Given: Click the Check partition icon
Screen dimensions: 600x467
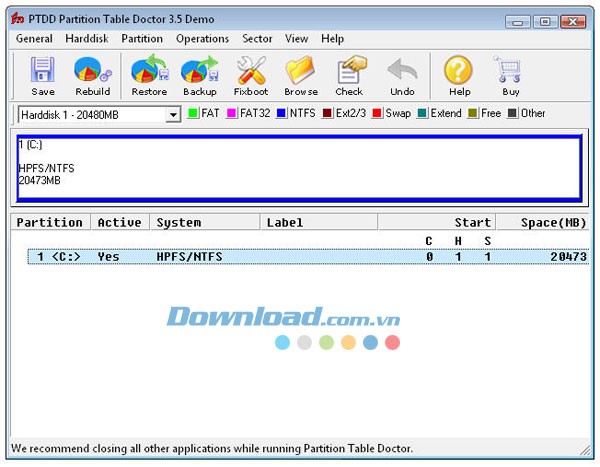Looking at the screenshot, I should click(349, 76).
